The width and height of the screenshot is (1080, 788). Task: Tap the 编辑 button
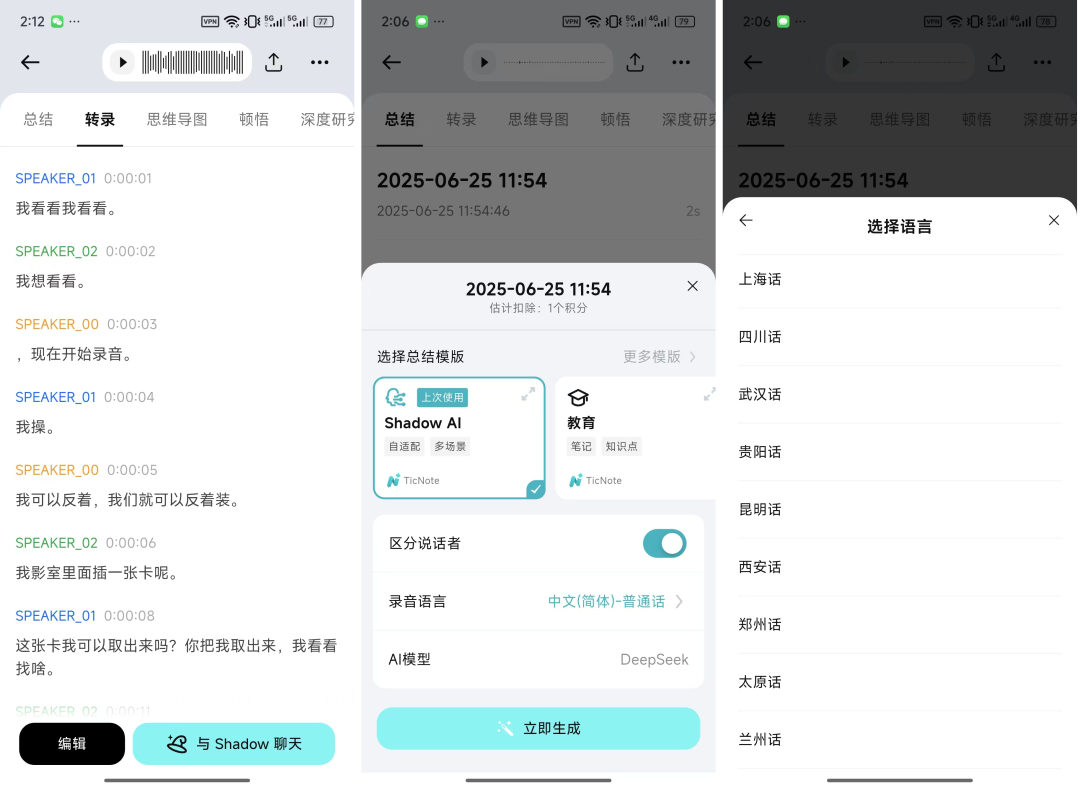point(72,744)
